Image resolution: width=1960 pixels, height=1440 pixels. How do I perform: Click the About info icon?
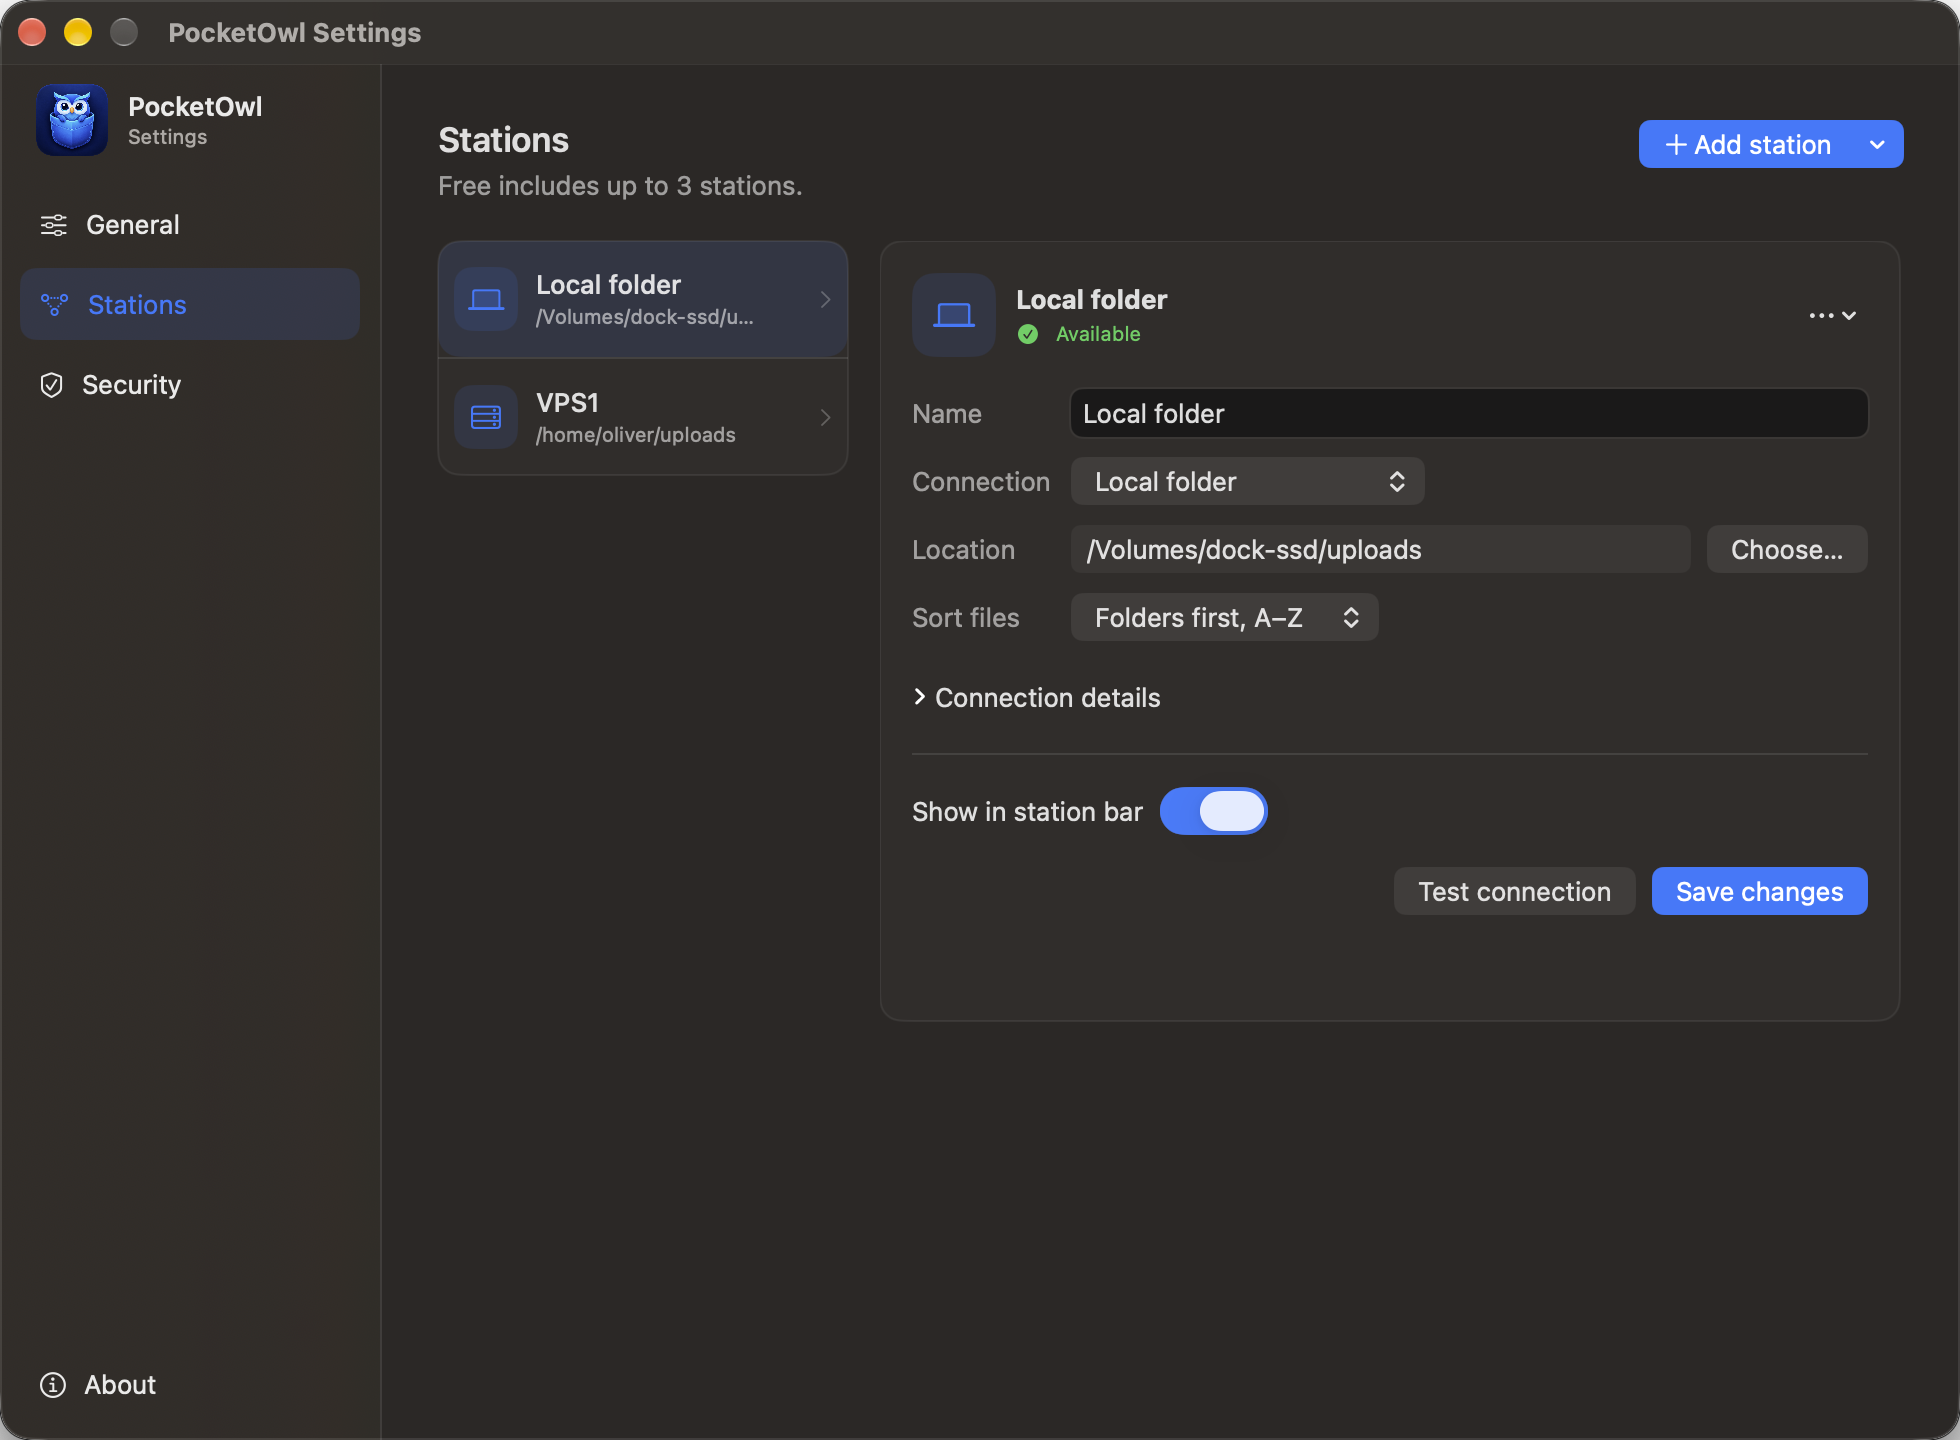53,1385
